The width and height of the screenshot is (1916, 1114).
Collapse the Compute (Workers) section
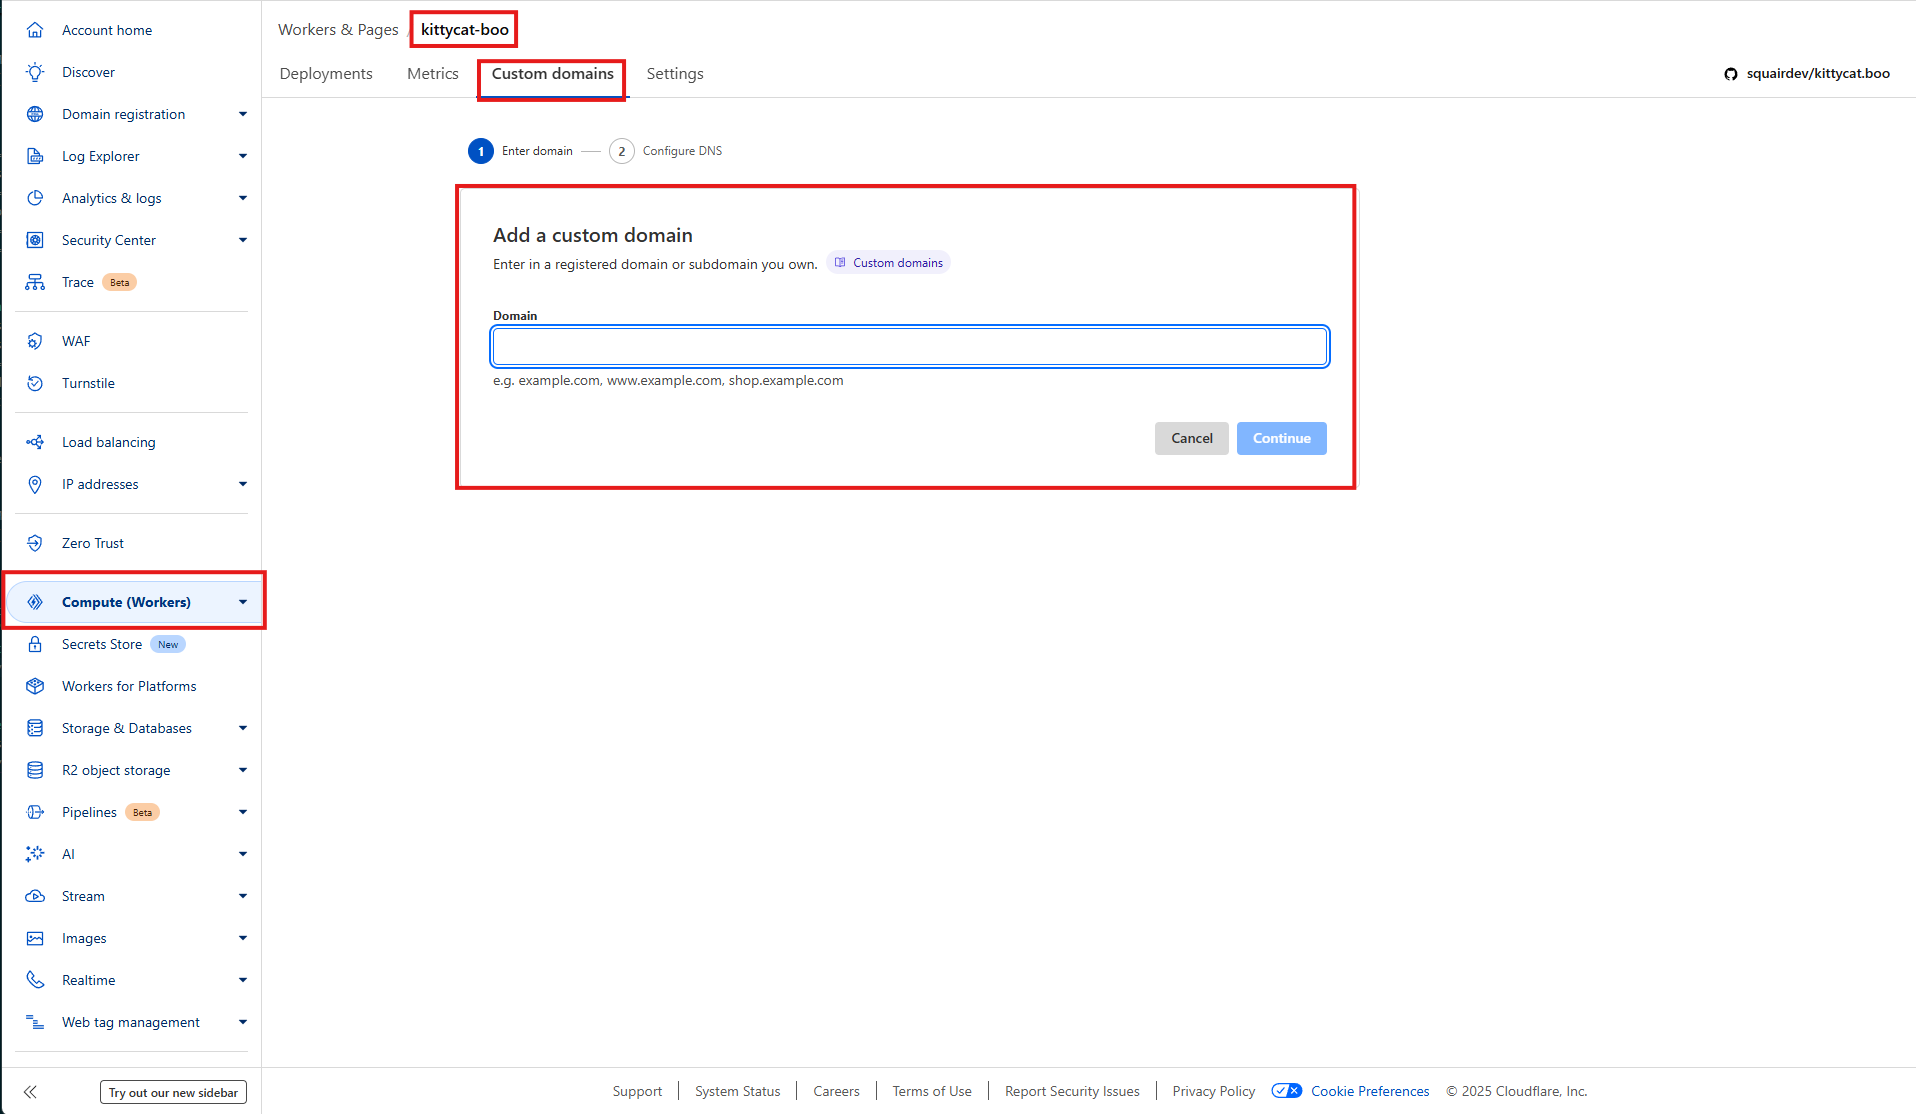[x=243, y=601]
